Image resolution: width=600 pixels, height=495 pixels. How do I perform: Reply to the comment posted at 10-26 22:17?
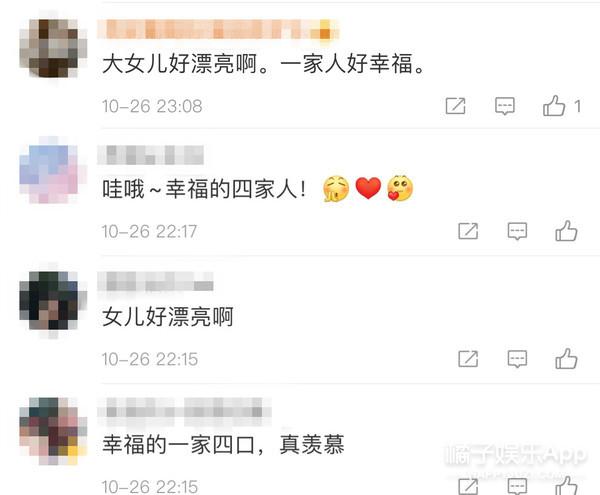point(517,231)
